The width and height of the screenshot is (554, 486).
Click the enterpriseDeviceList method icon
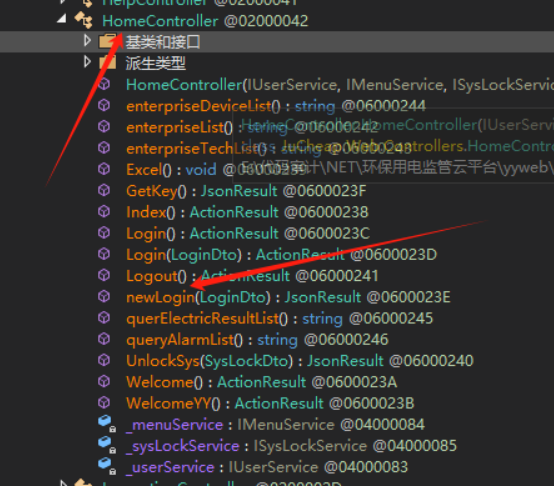pyautogui.click(x=104, y=105)
